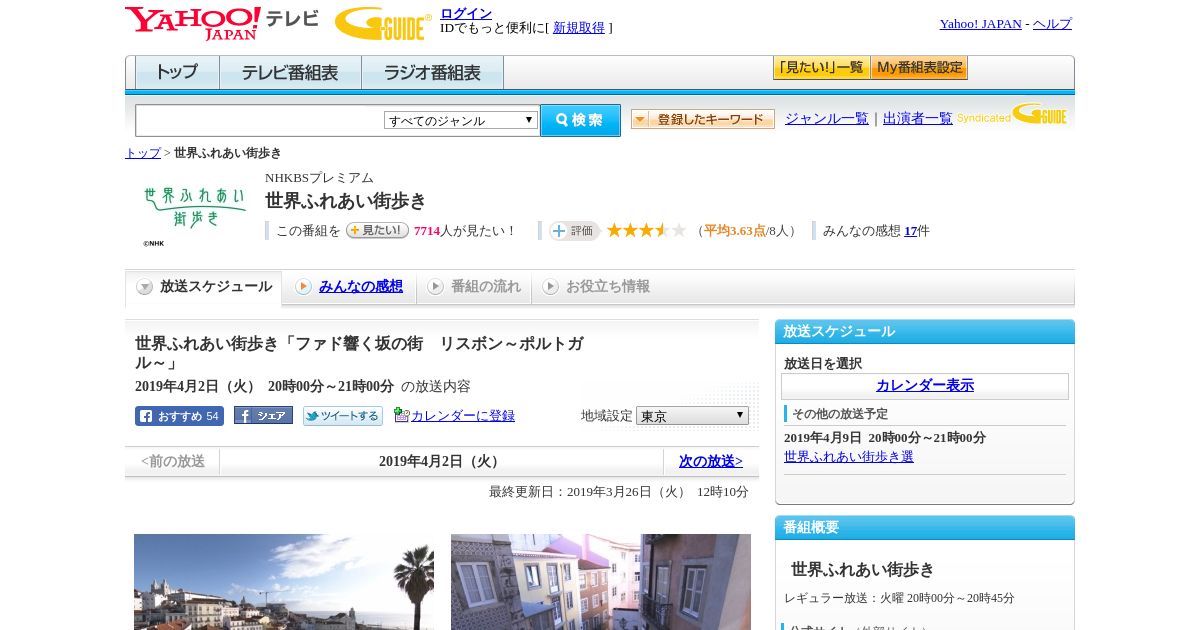
Task: Click the G-GUIDE logo in header
Action: [x=382, y=23]
